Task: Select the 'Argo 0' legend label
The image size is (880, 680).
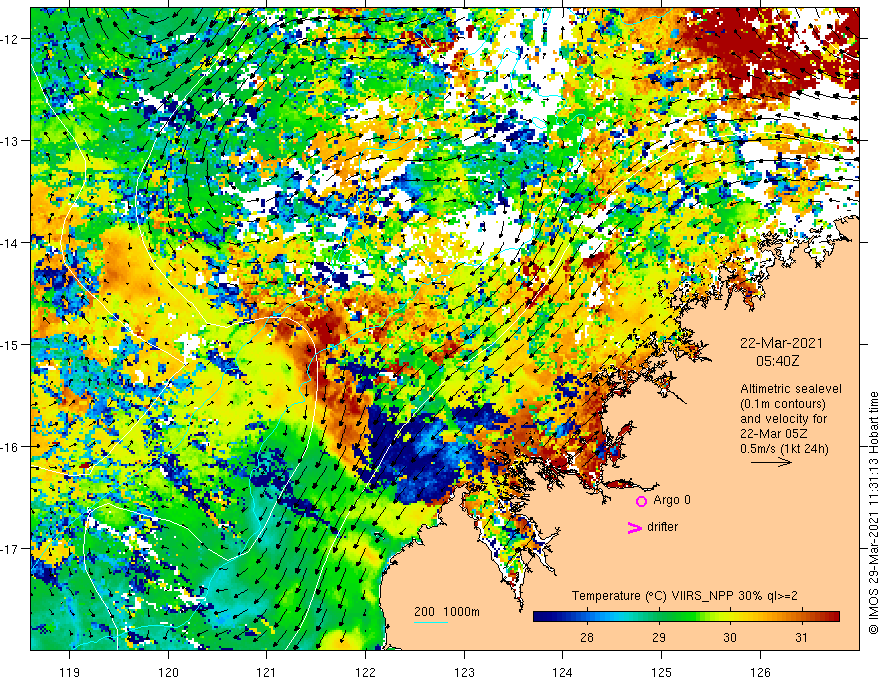Action: click(x=672, y=500)
